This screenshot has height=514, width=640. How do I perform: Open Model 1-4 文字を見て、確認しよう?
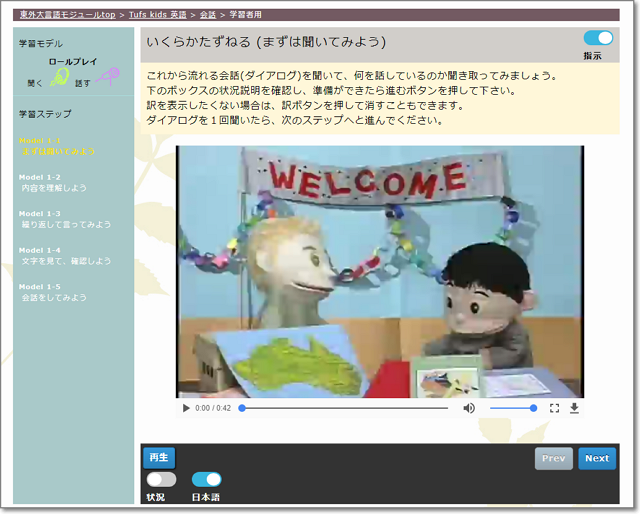(65, 256)
